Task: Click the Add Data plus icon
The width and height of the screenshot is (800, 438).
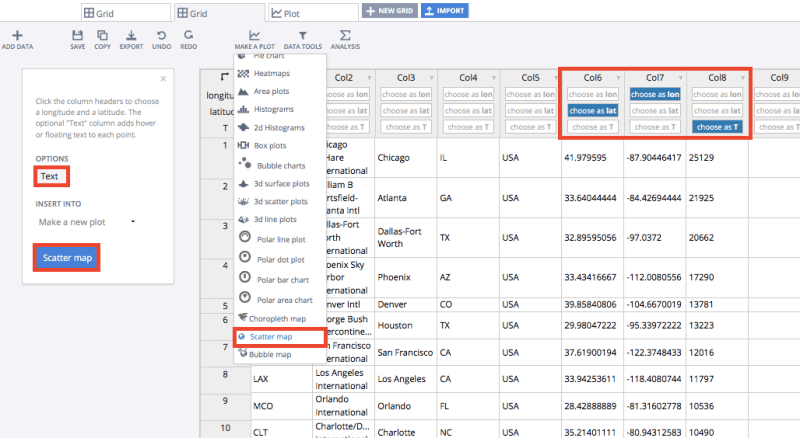Action: point(17,35)
